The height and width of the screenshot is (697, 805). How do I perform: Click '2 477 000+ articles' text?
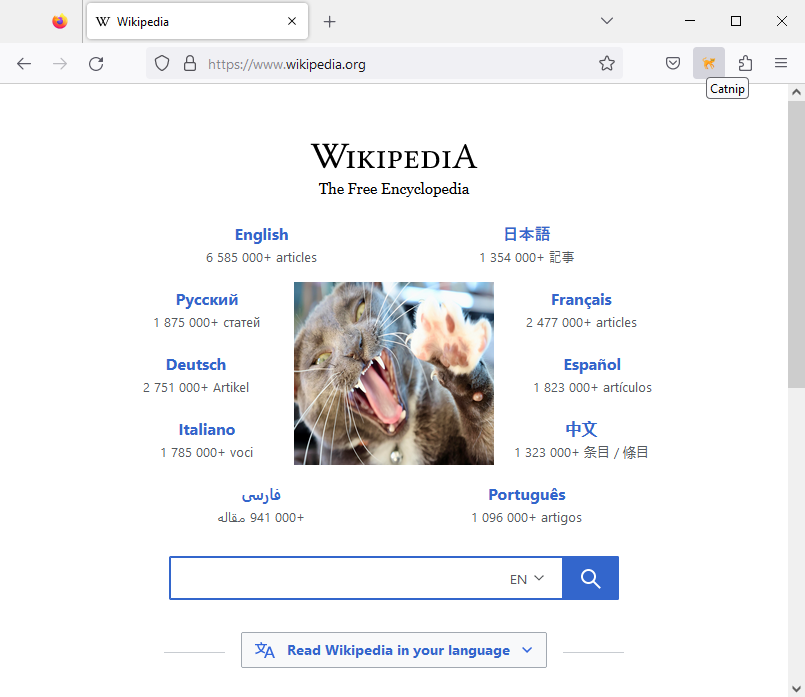coord(581,322)
